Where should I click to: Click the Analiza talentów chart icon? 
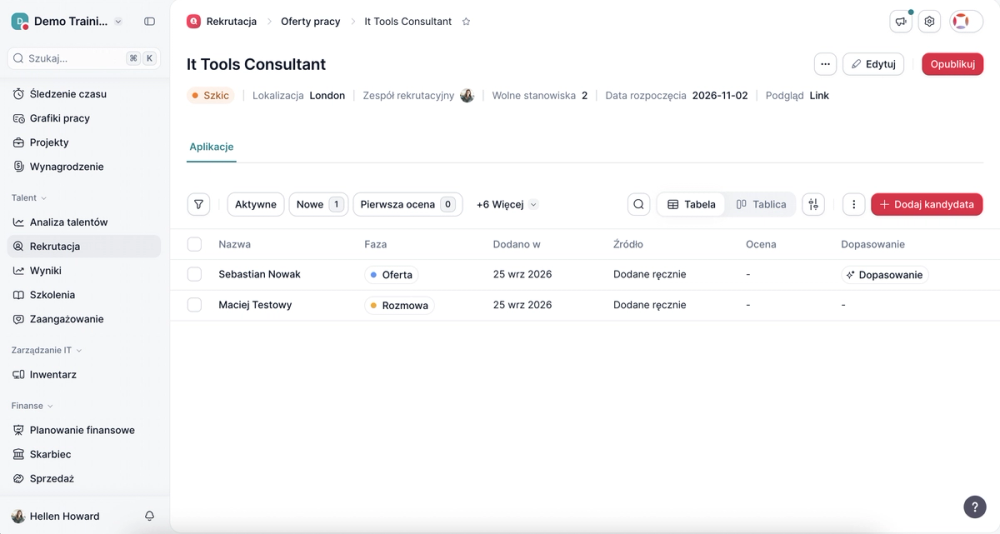point(18,222)
